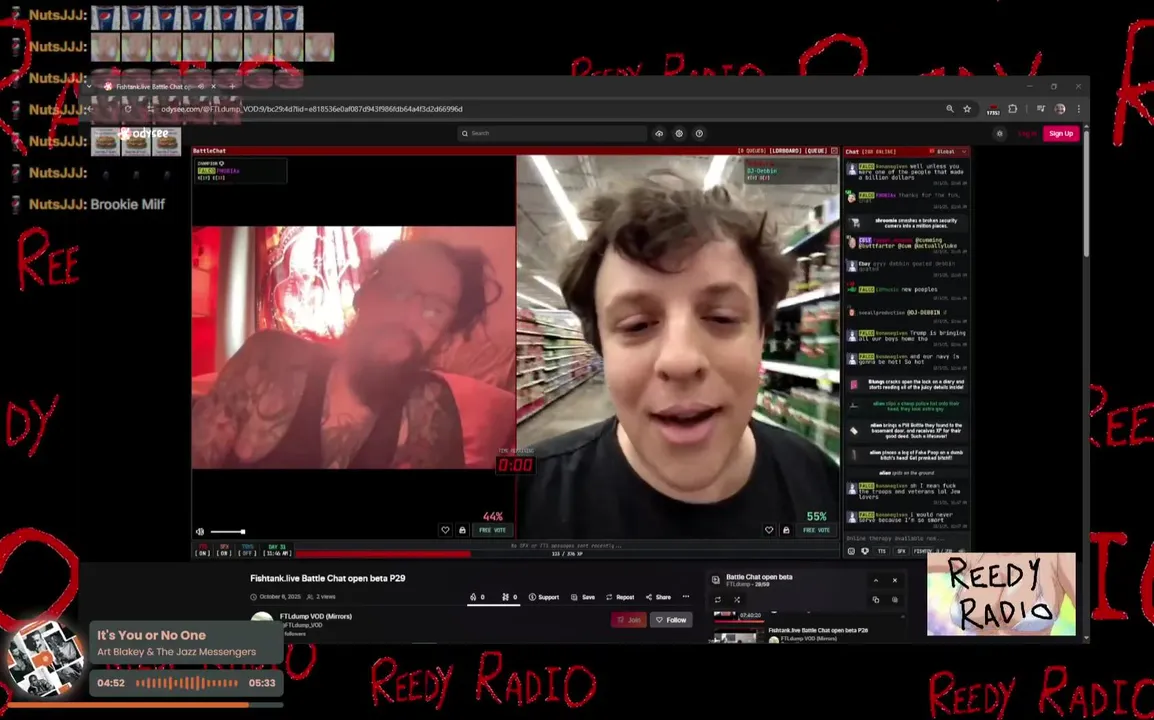
Task: Click the Log In link
Action: 1027,133
